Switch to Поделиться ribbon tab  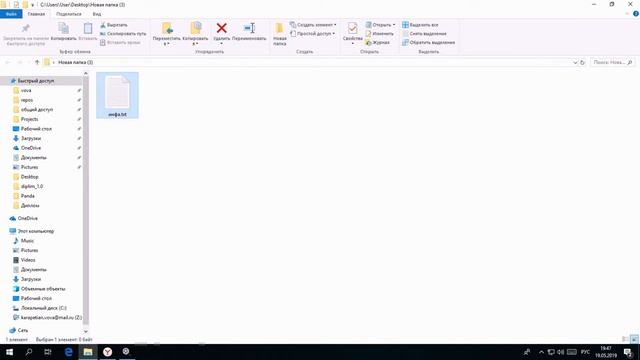(69, 14)
